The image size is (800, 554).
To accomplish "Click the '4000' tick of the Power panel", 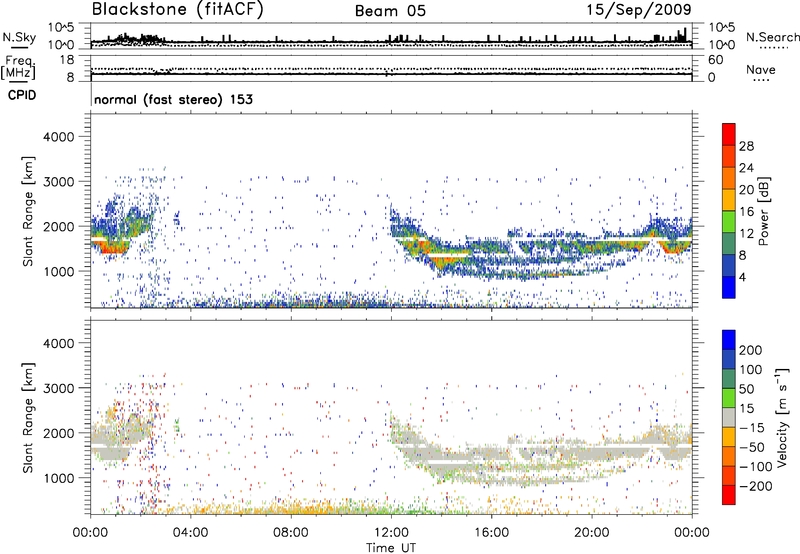I will point(59,137).
